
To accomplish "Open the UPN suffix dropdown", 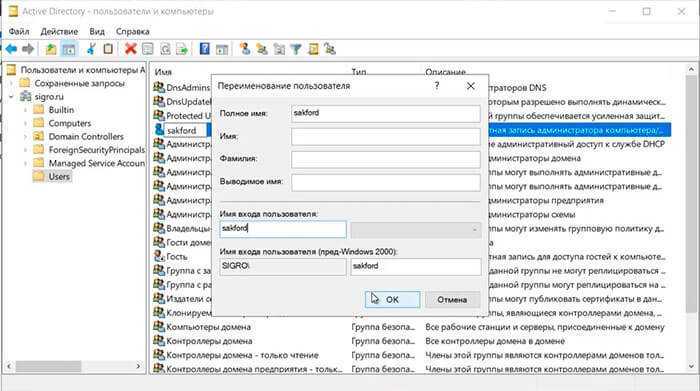I will 416,229.
